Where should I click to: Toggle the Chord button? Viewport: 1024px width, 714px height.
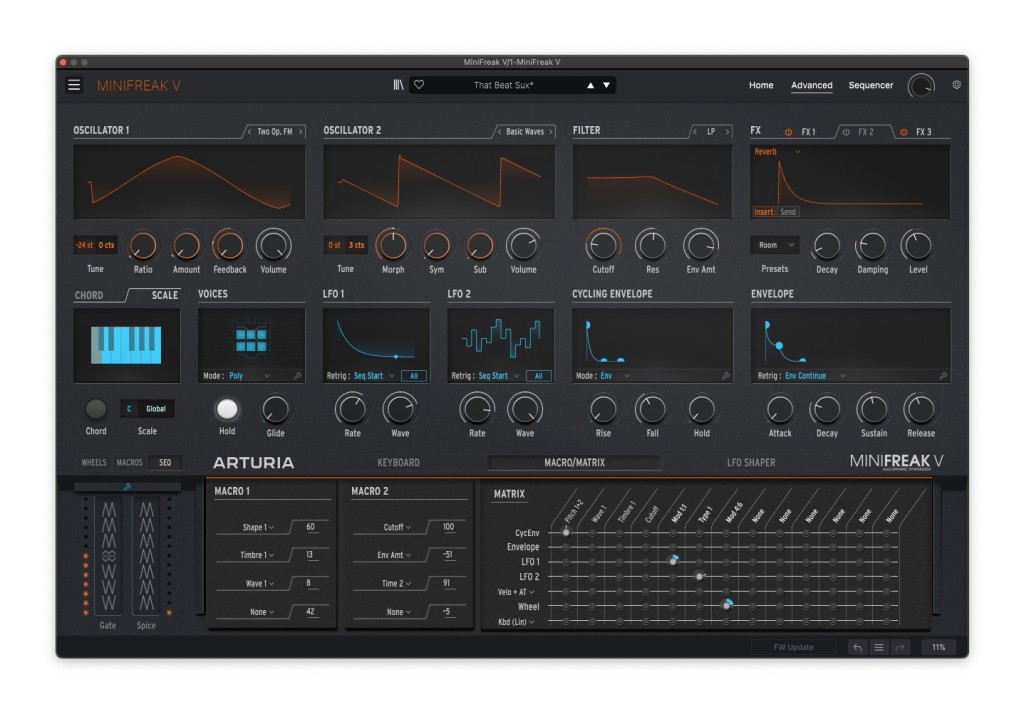(x=96, y=409)
